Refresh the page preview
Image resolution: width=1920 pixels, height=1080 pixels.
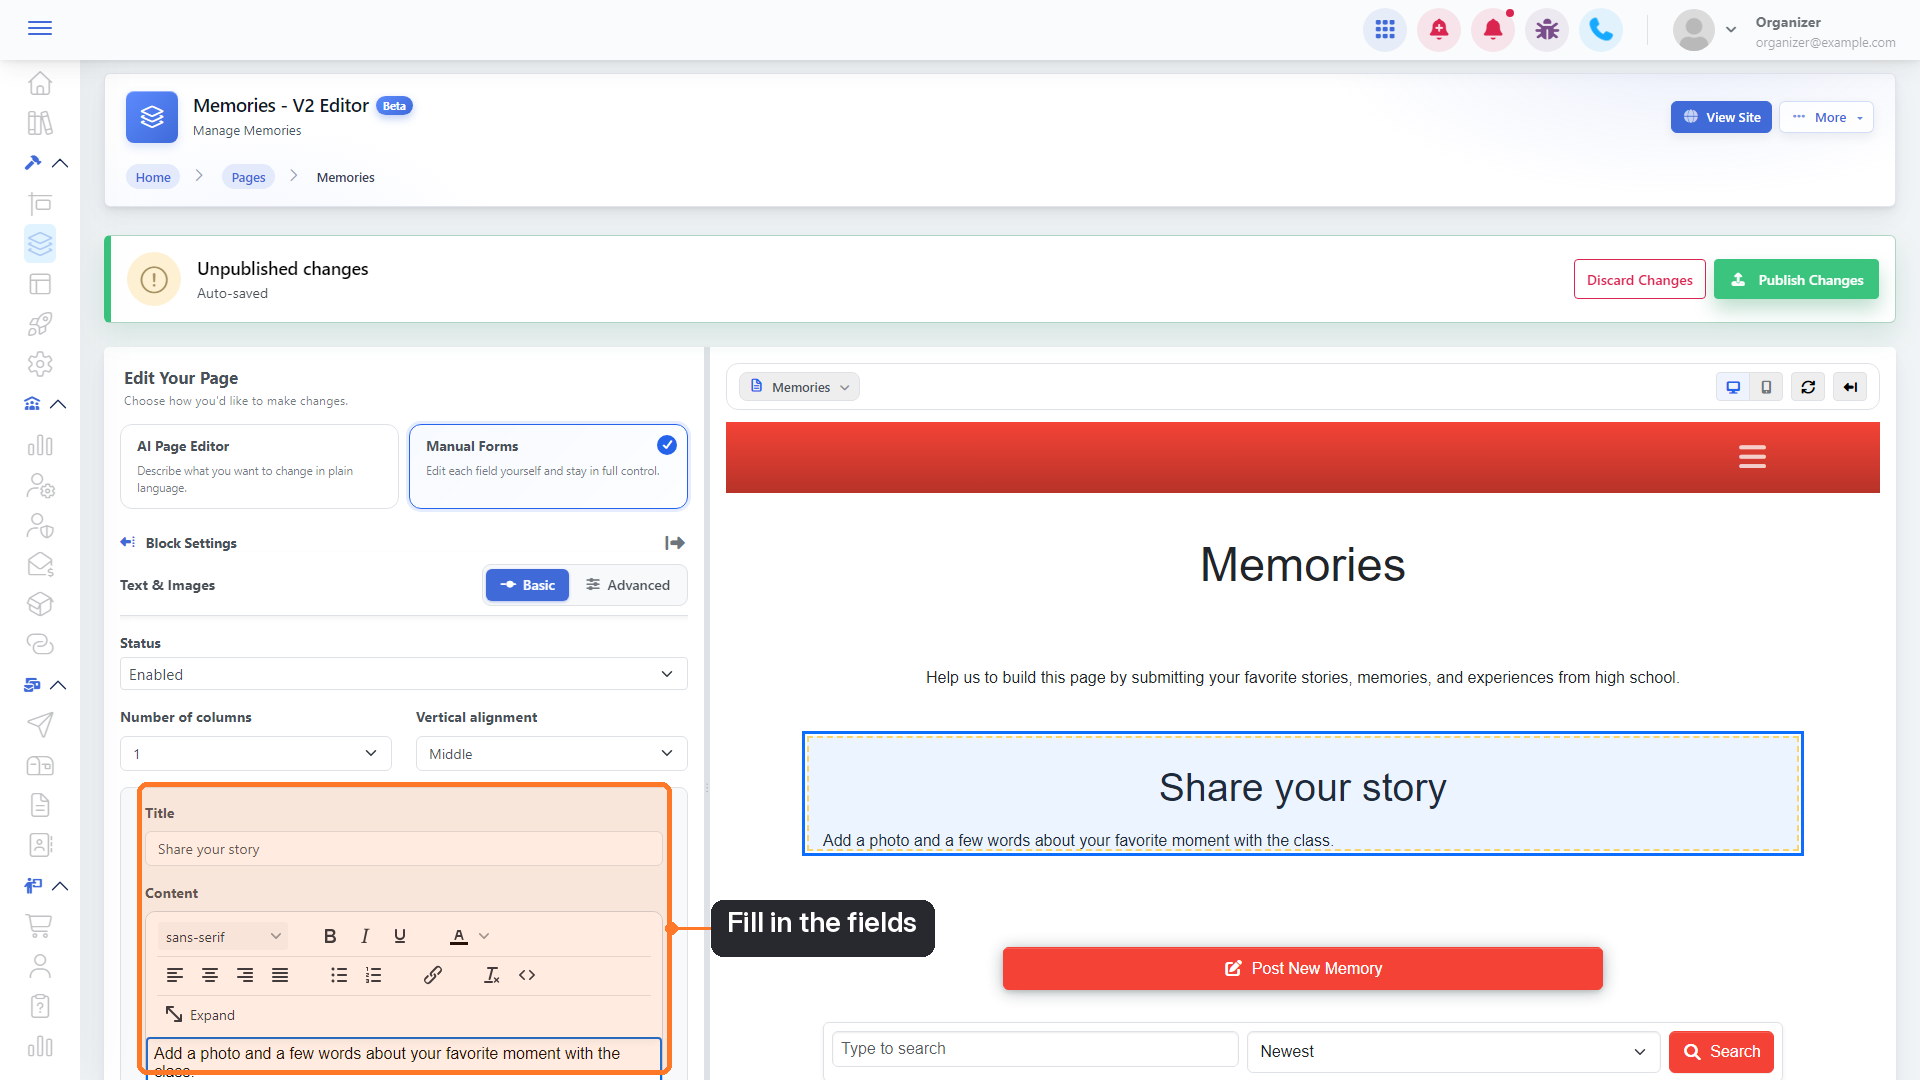click(x=1808, y=387)
